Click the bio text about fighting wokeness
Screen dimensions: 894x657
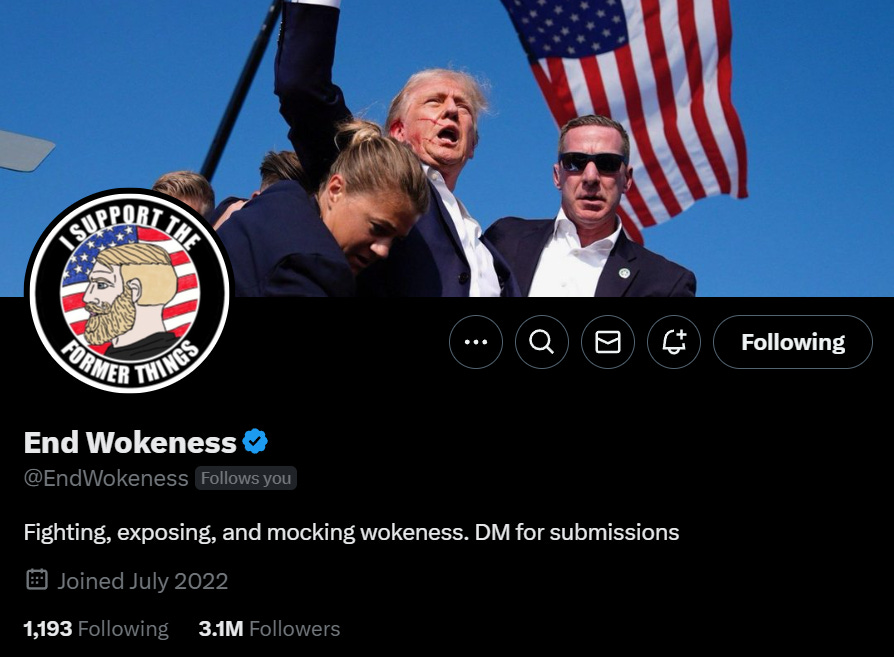(351, 532)
